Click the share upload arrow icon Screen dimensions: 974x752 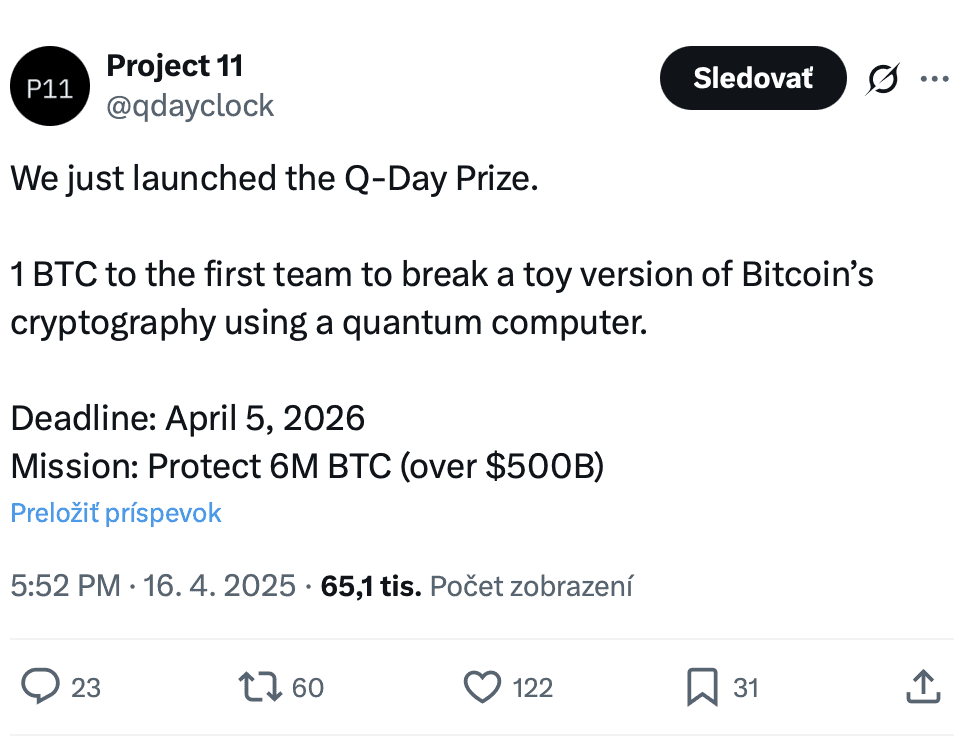click(923, 686)
